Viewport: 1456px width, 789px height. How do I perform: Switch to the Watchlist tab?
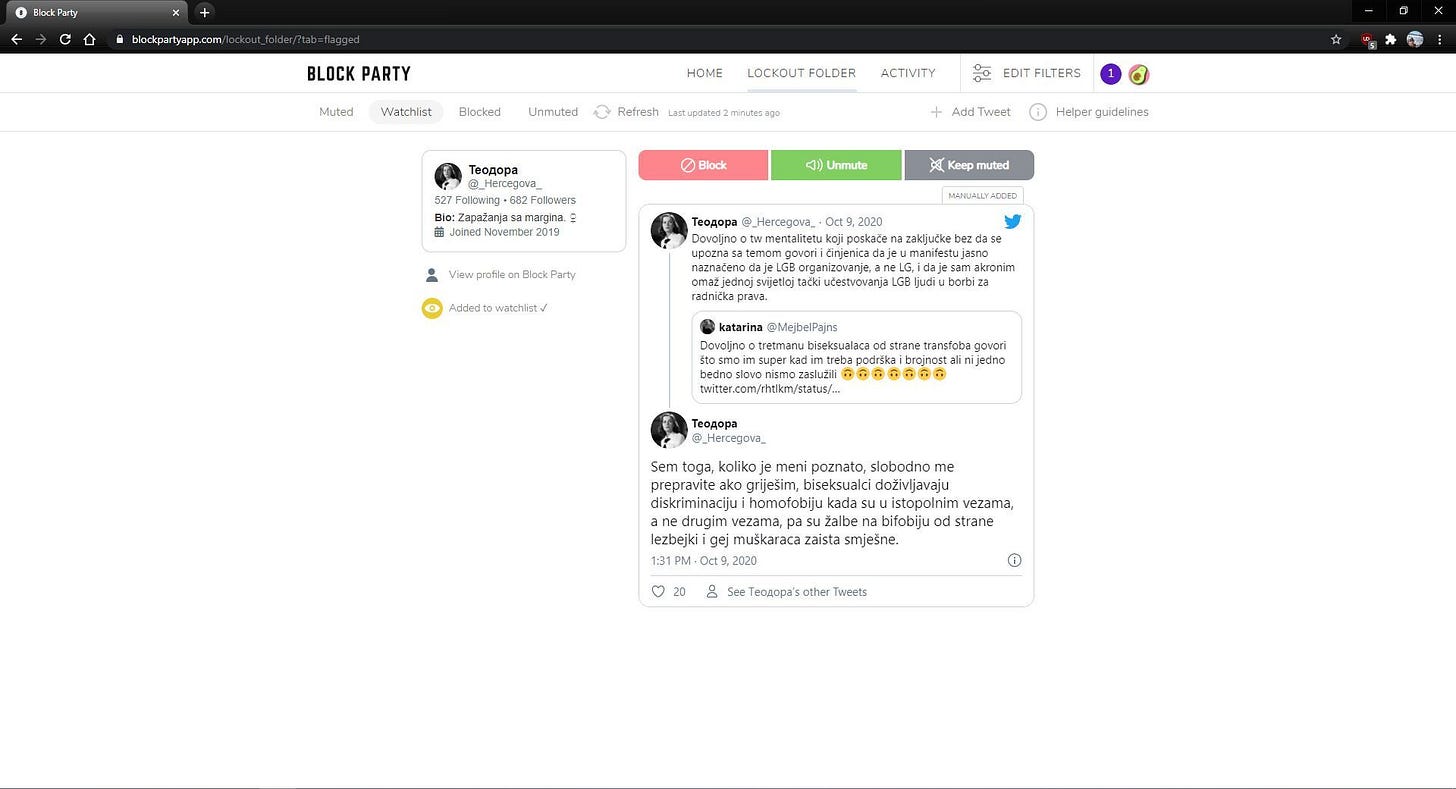[406, 112]
